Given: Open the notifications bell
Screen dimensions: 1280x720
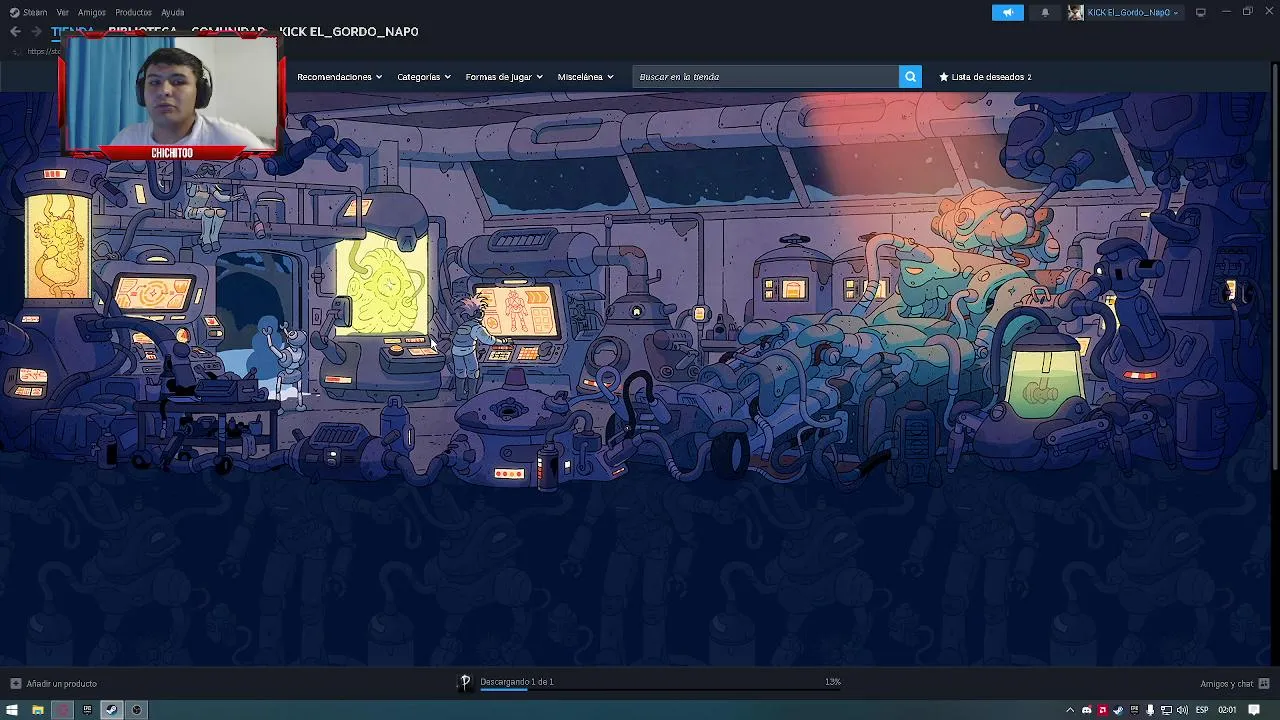Looking at the screenshot, I should (x=1045, y=12).
